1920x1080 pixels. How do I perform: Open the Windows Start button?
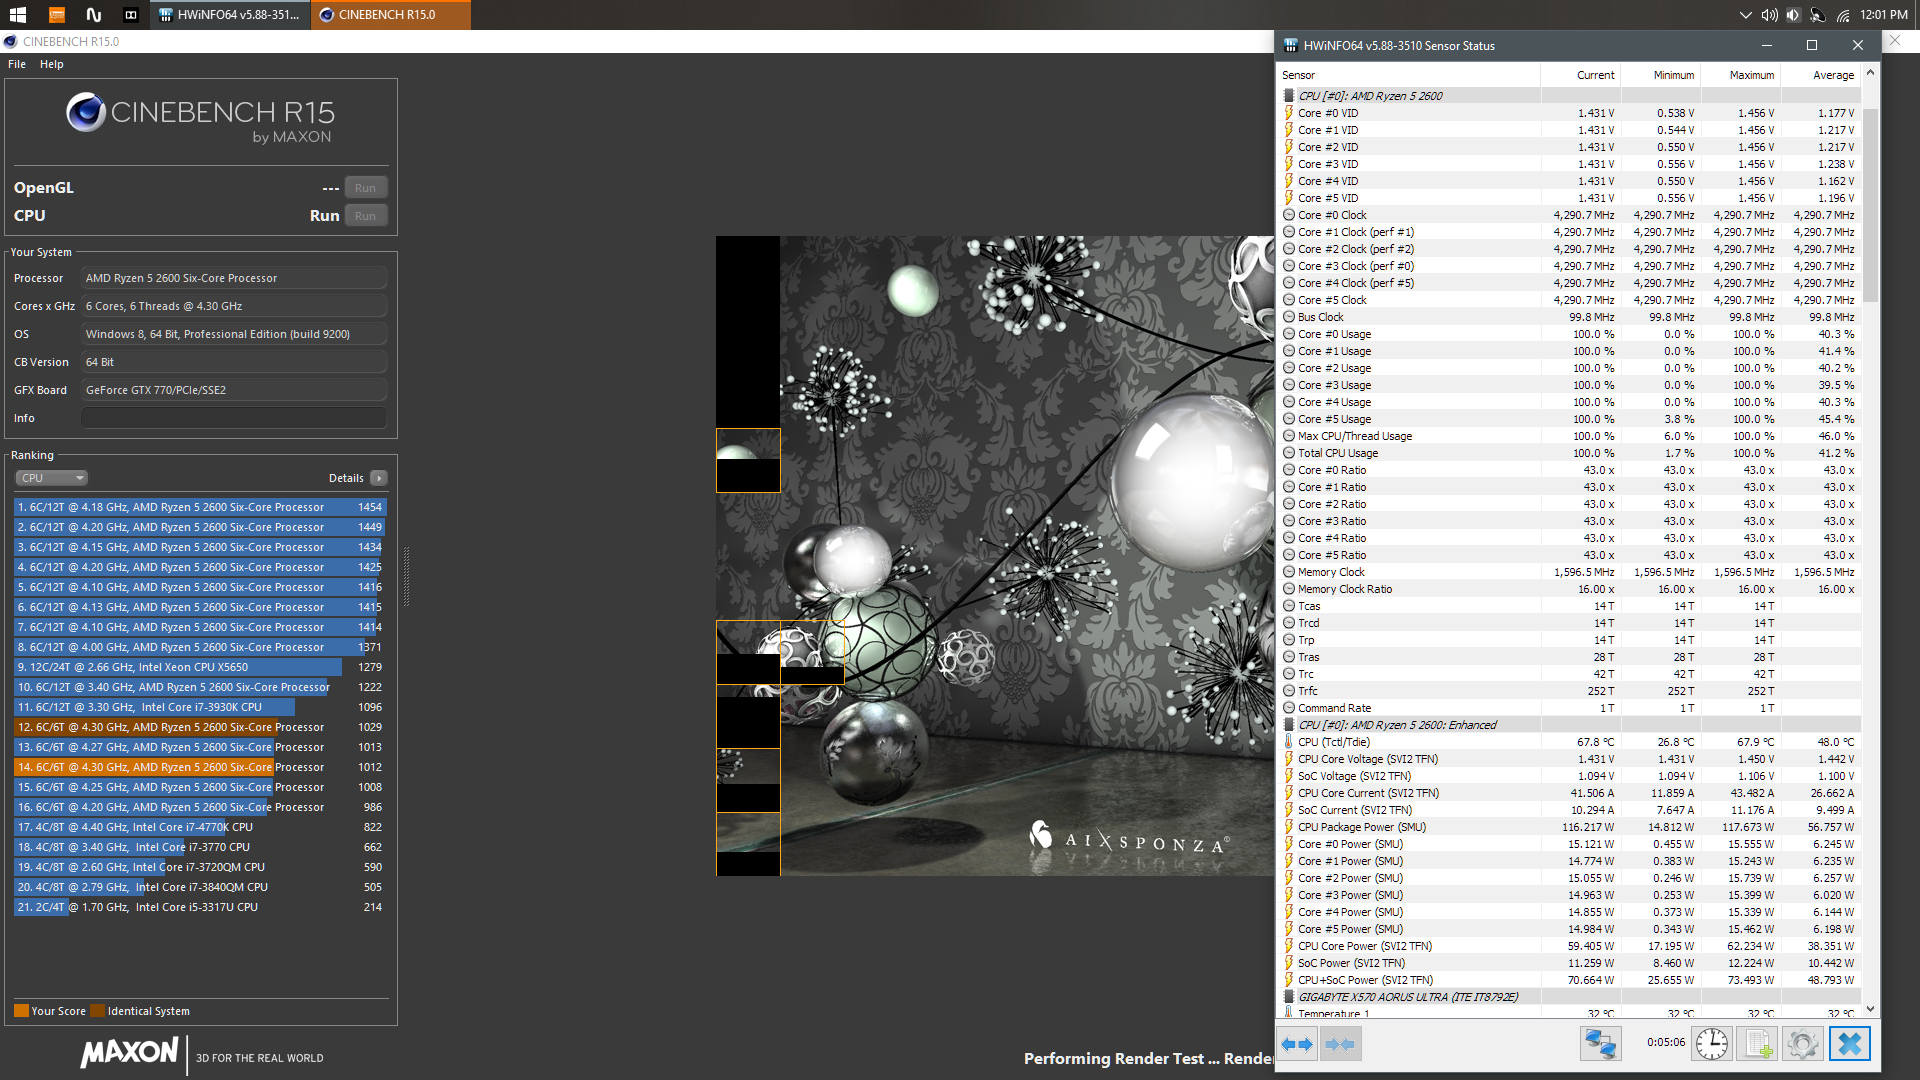coord(18,15)
